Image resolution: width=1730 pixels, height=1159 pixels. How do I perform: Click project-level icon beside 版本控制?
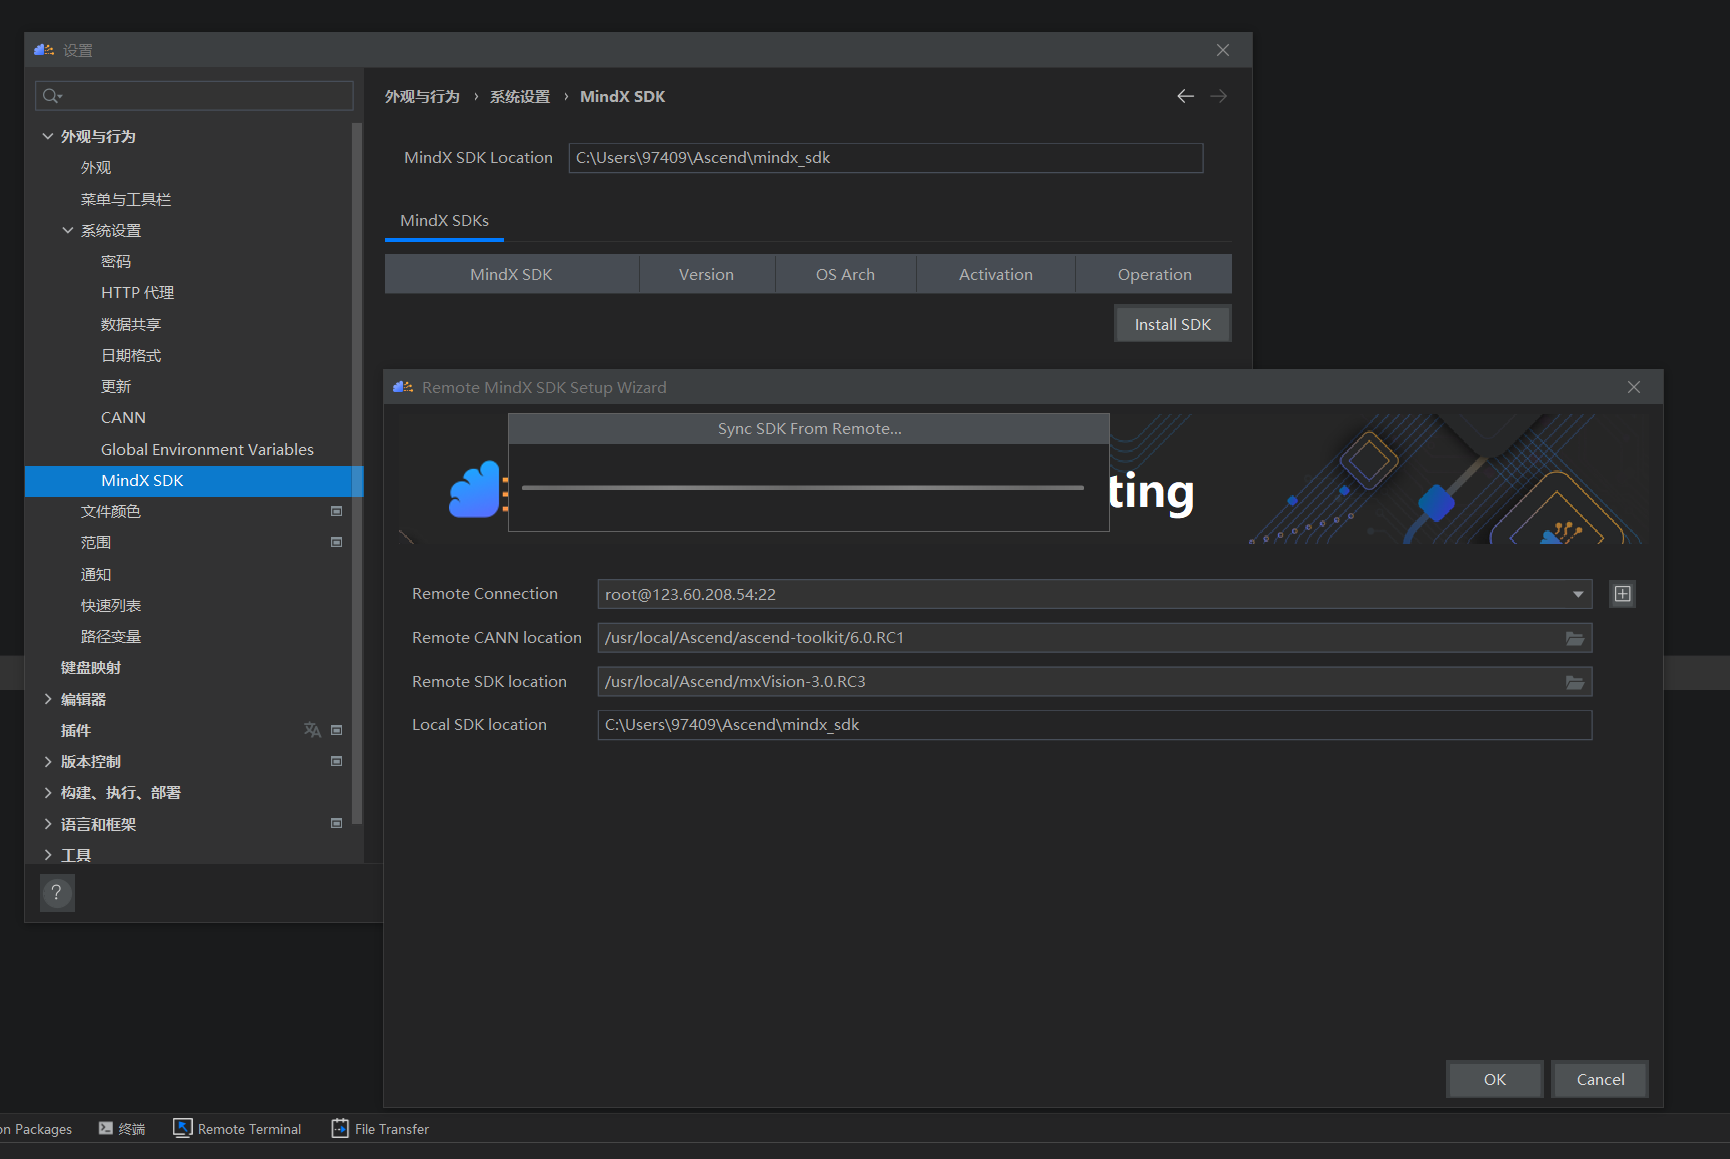pos(337,761)
